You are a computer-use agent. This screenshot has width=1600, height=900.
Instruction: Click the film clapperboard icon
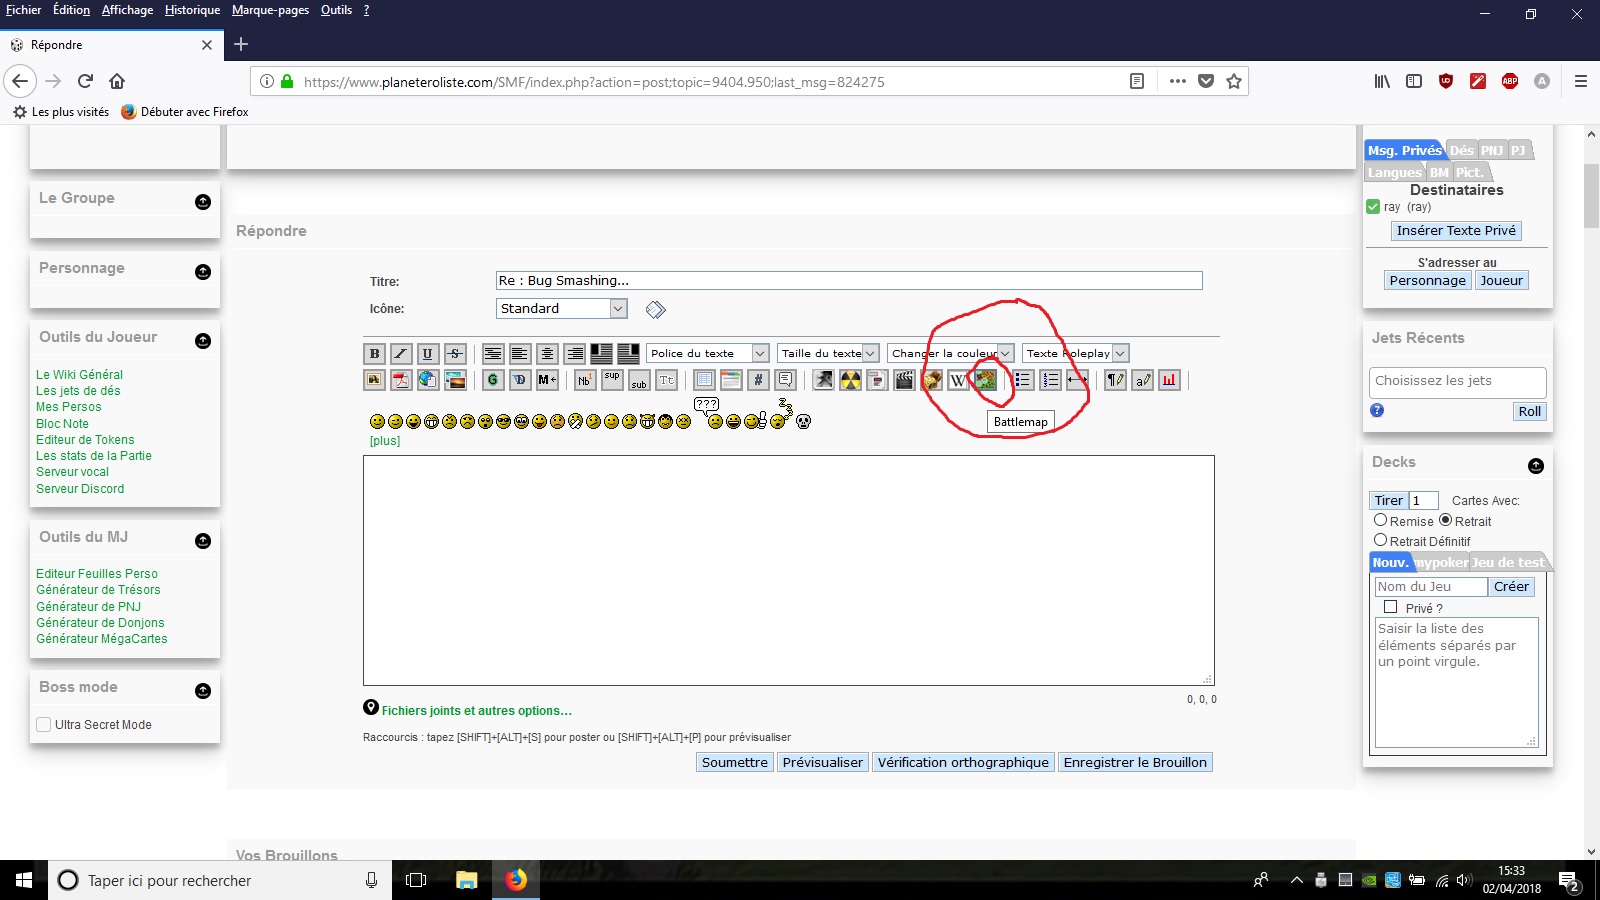pos(904,380)
